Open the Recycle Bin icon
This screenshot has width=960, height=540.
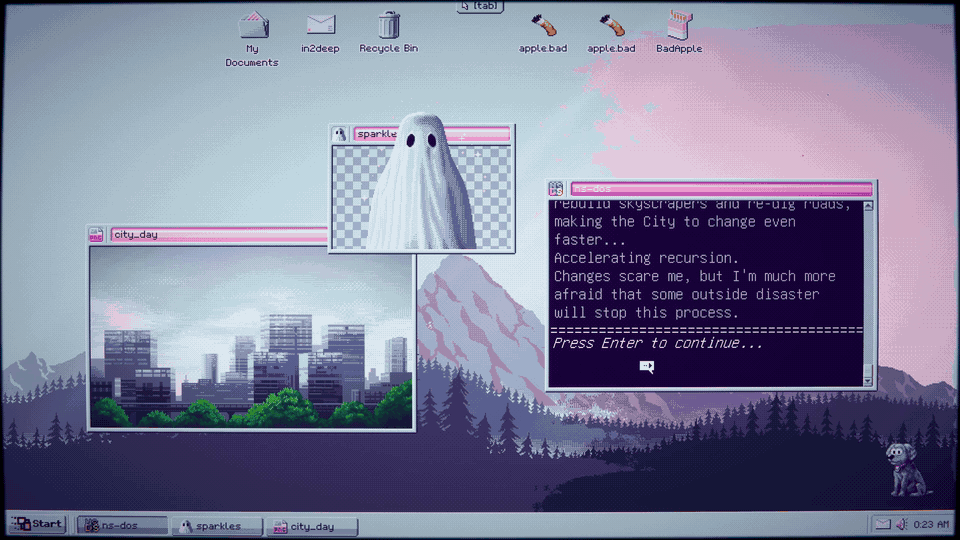click(x=388, y=32)
